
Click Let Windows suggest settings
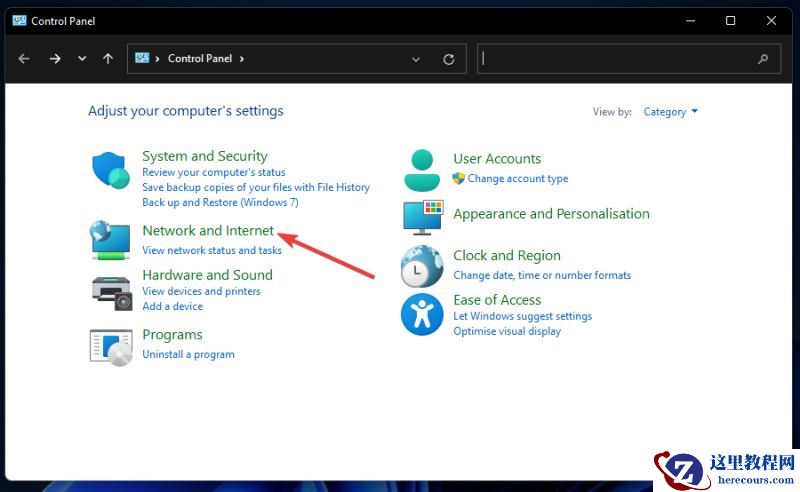point(523,316)
